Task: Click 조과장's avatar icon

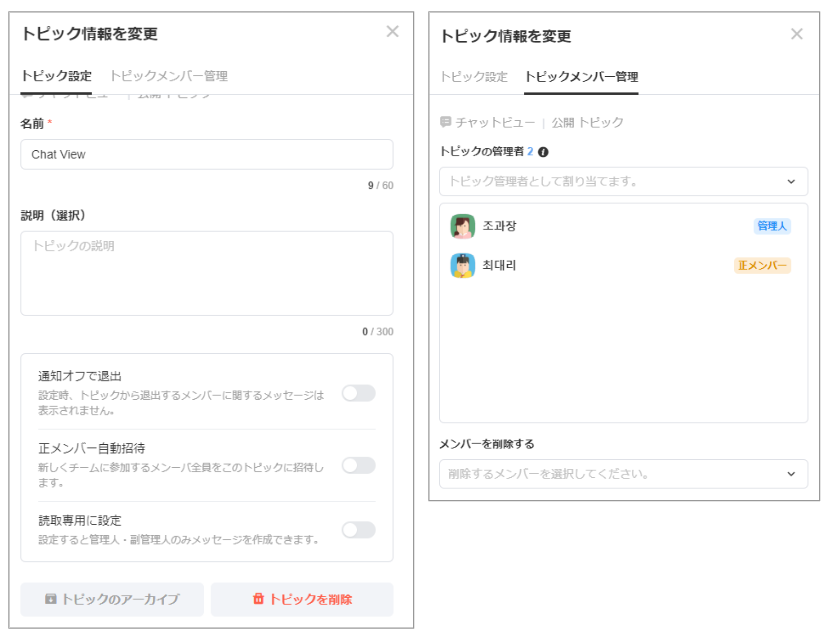Action: (462, 226)
